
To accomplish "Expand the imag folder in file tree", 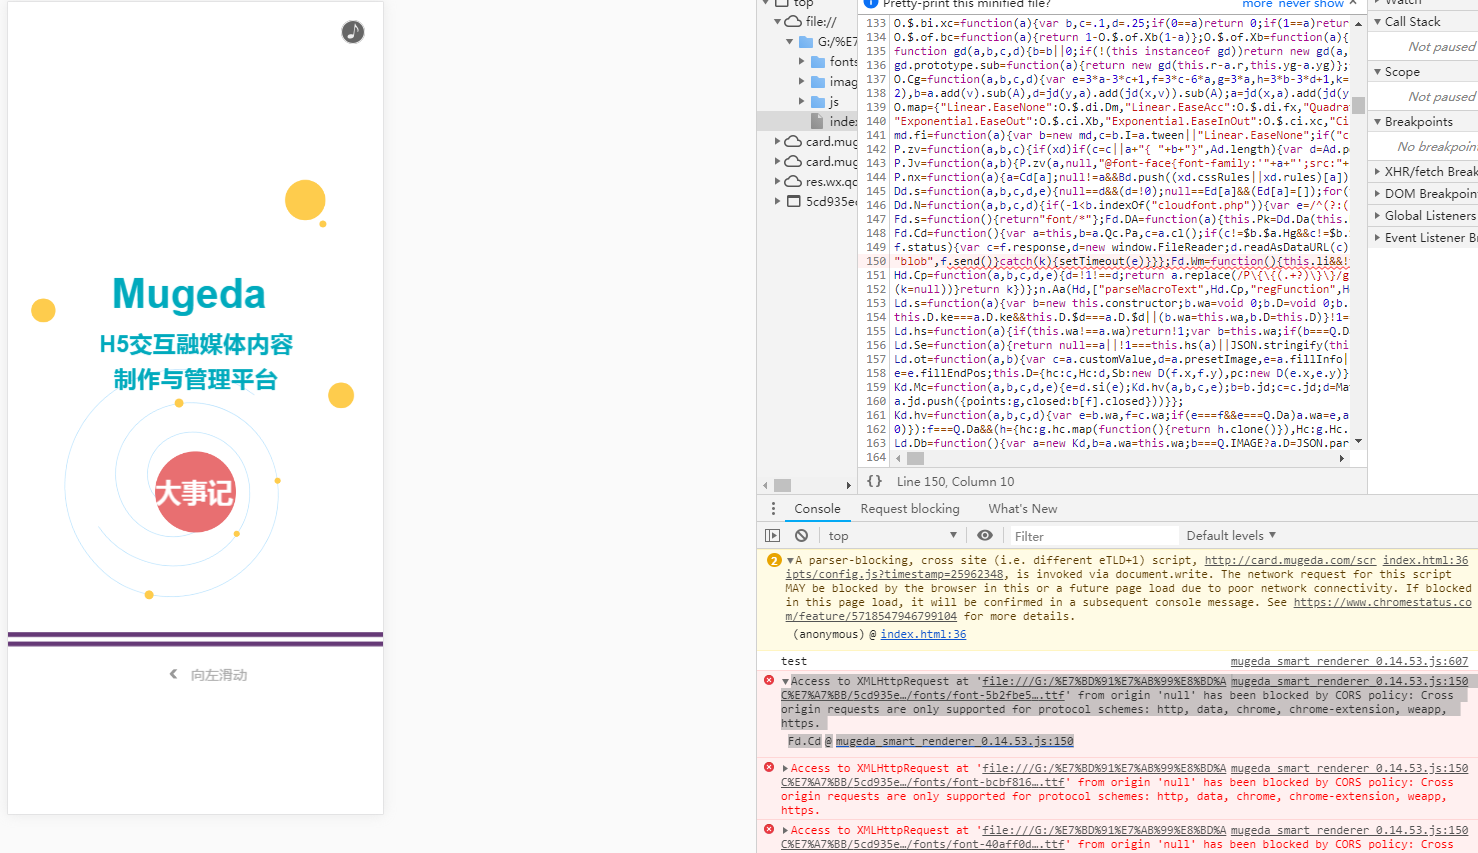I will point(801,81).
